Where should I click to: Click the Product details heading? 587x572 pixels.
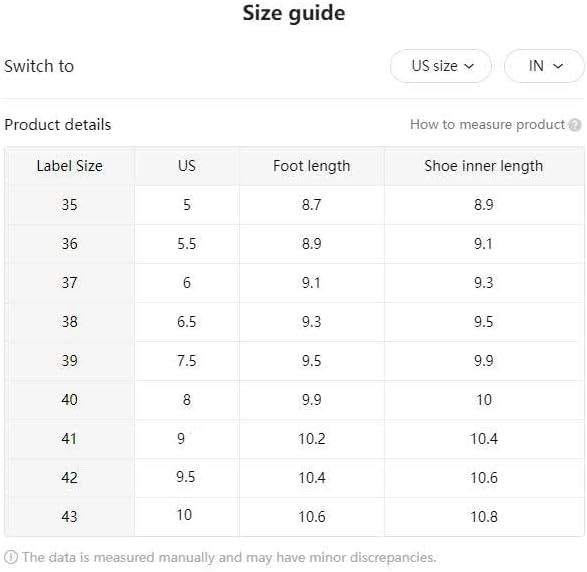click(58, 125)
